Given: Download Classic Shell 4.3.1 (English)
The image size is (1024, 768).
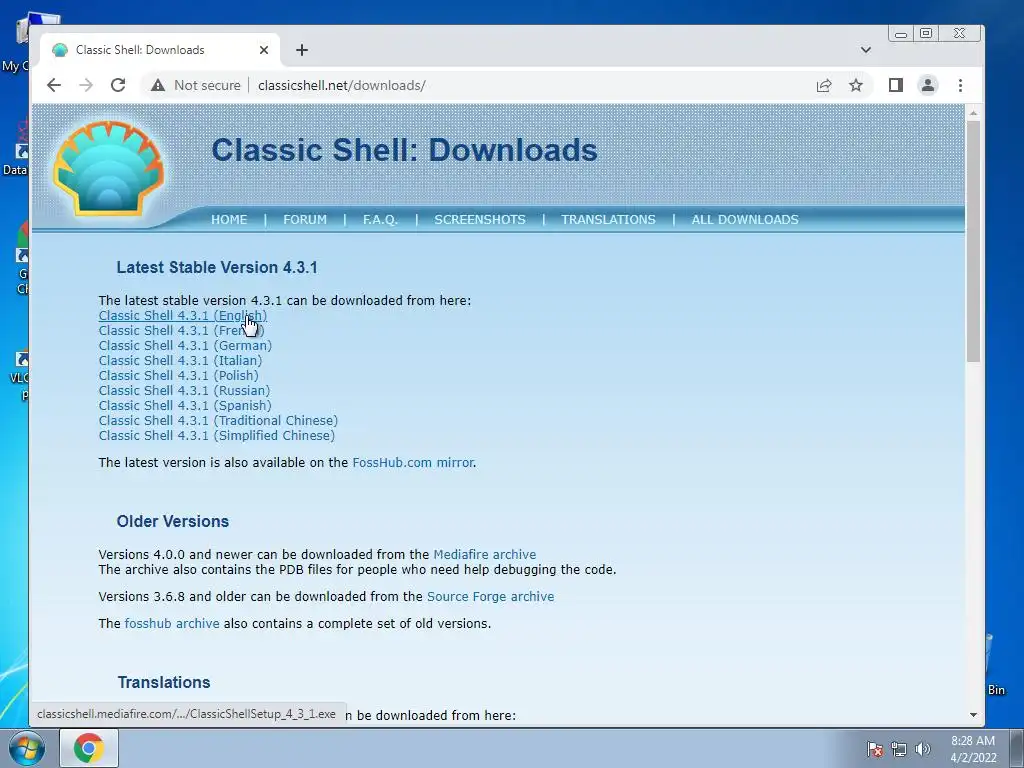Looking at the screenshot, I should tap(183, 315).
